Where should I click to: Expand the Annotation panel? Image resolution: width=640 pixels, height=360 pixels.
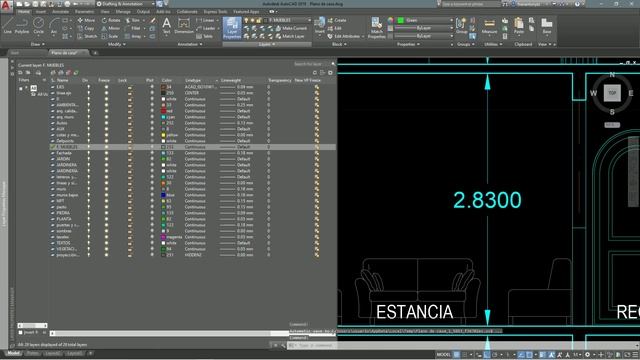[190, 44]
